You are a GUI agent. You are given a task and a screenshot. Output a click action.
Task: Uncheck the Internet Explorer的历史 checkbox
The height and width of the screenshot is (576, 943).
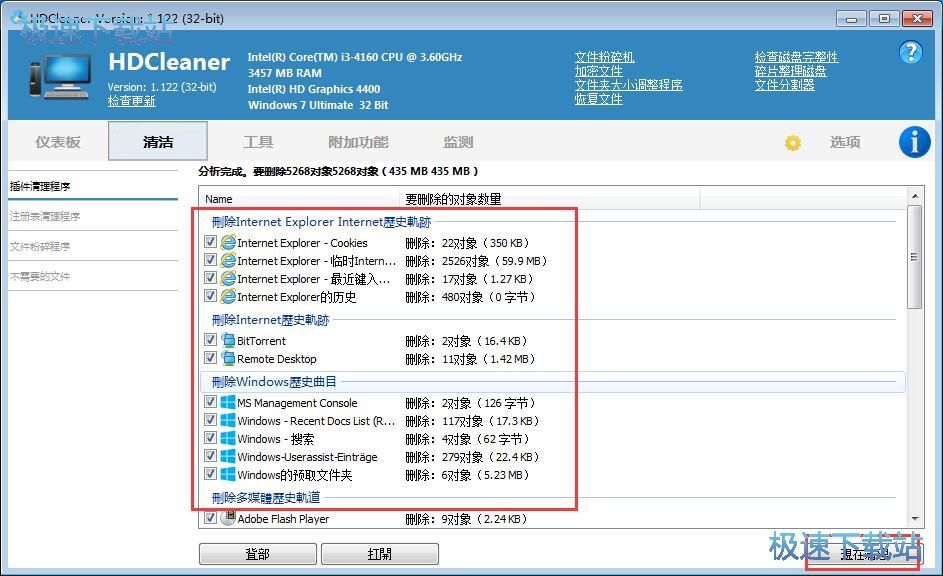point(210,296)
